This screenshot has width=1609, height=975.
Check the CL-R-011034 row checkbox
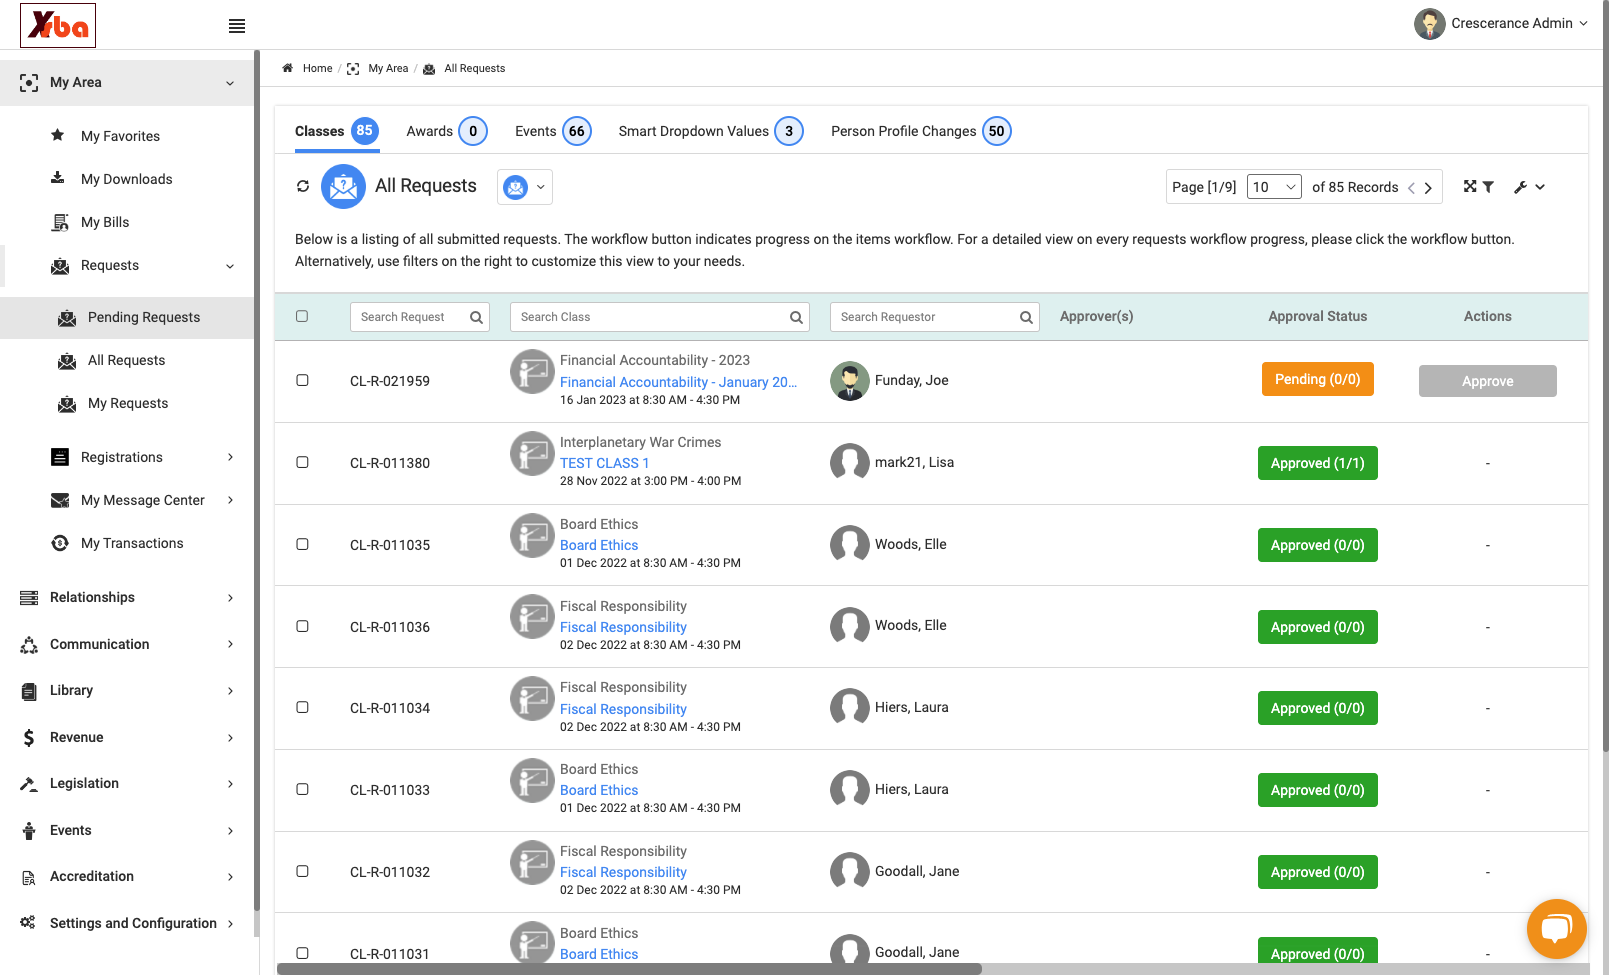(302, 707)
